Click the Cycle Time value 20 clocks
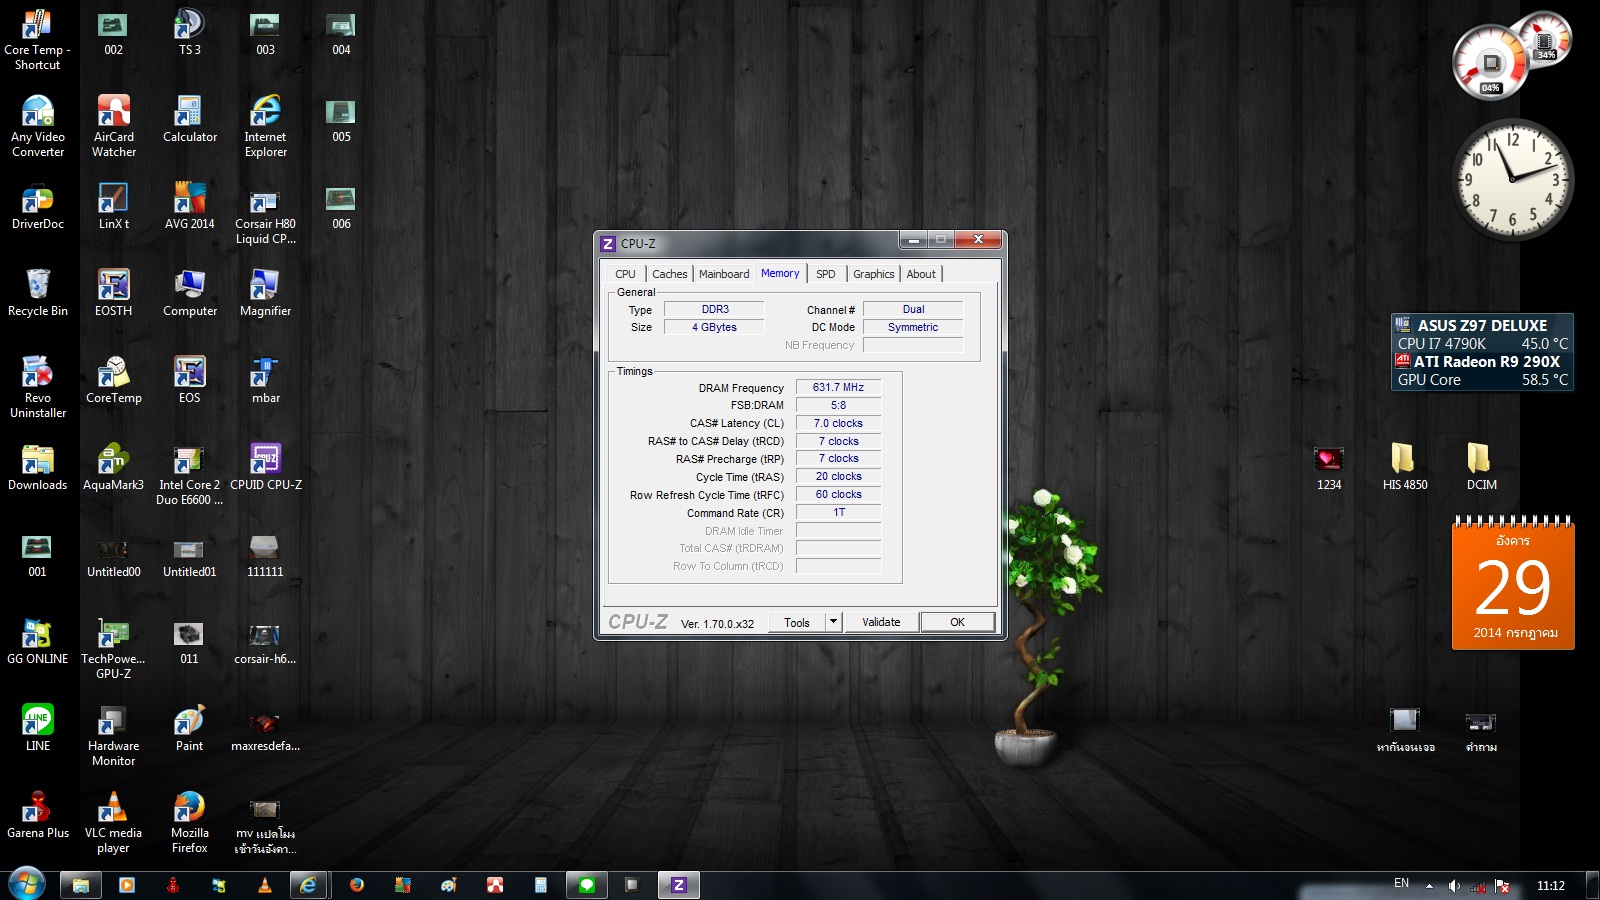The image size is (1600, 900). [x=838, y=476]
